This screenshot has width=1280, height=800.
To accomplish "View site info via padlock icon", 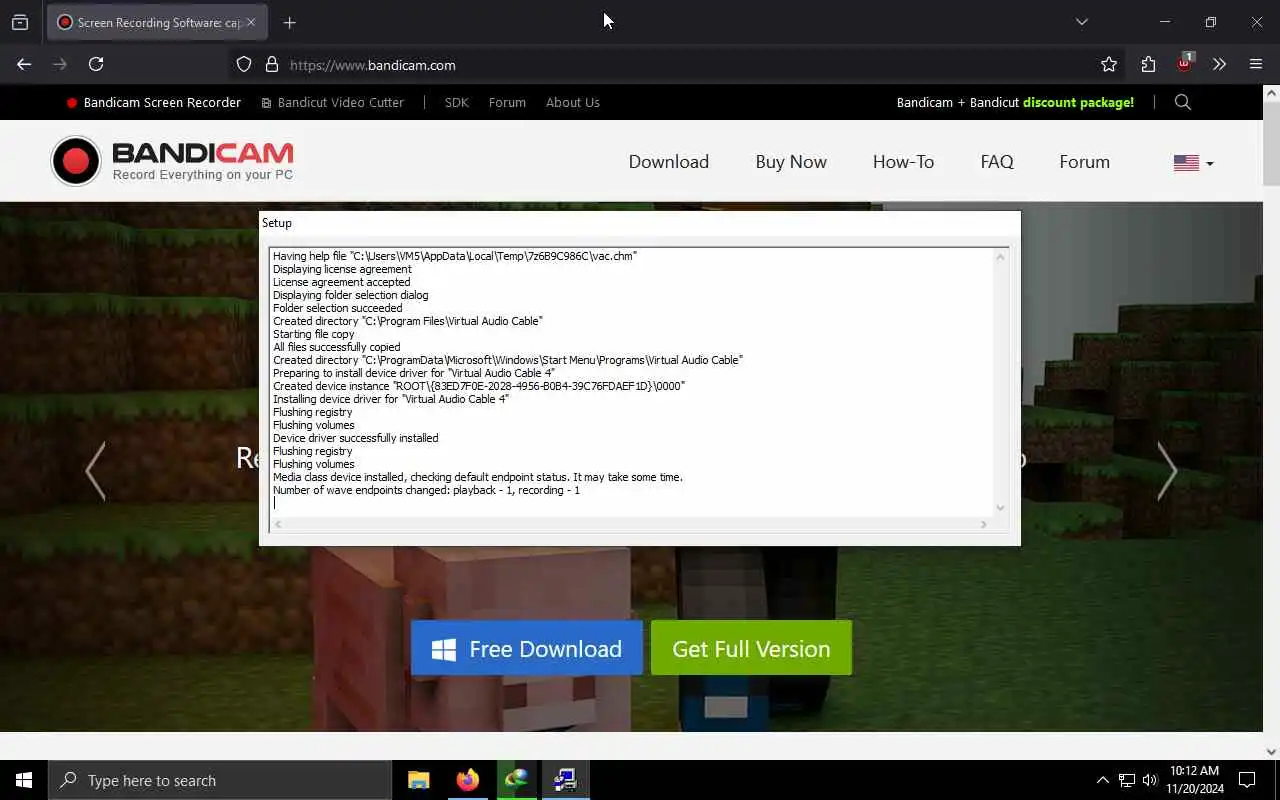I will [x=271, y=64].
